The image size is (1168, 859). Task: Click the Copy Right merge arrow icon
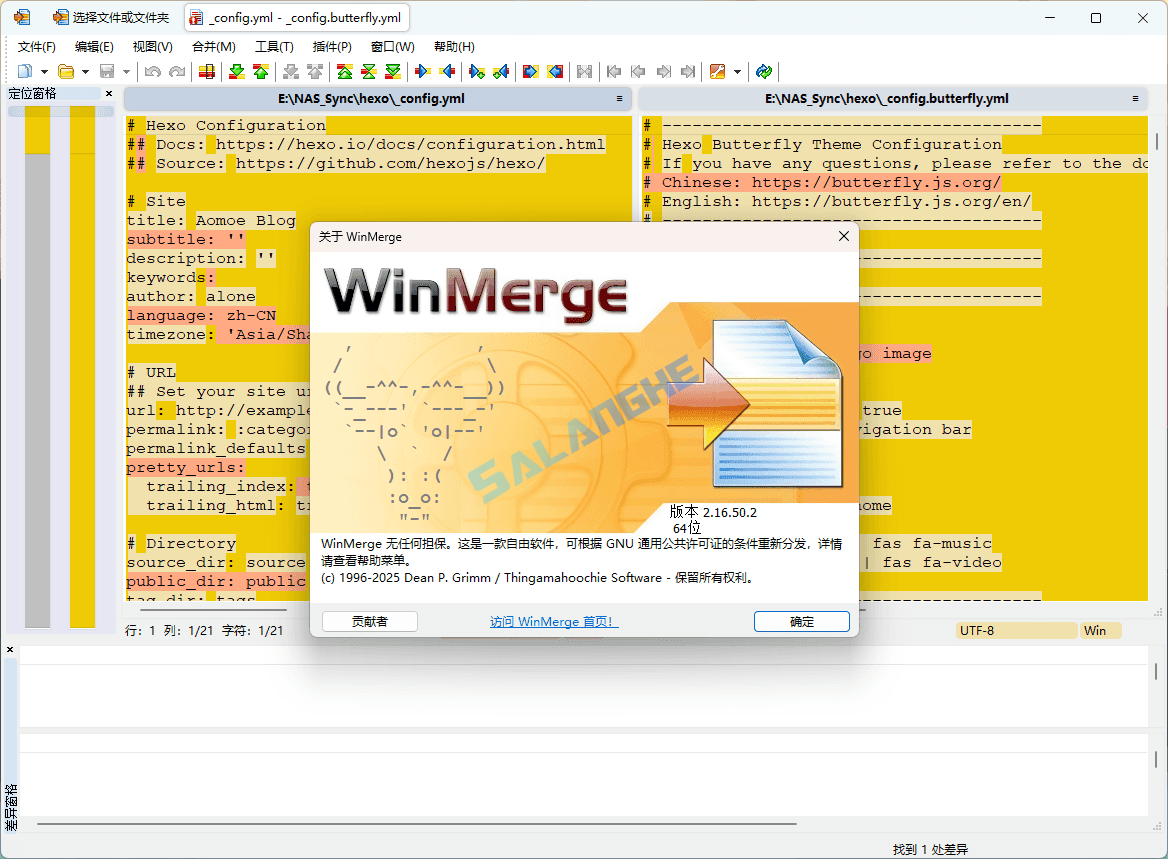click(x=424, y=71)
